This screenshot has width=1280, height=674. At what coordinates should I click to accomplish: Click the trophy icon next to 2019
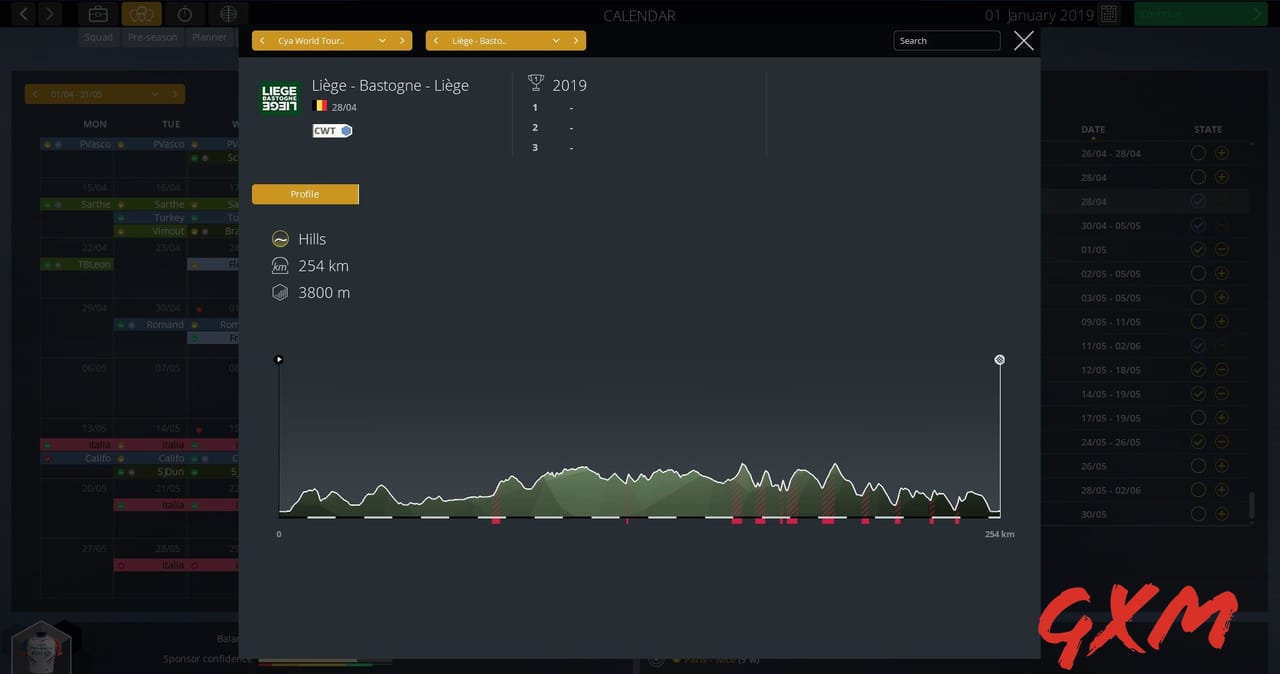point(536,84)
